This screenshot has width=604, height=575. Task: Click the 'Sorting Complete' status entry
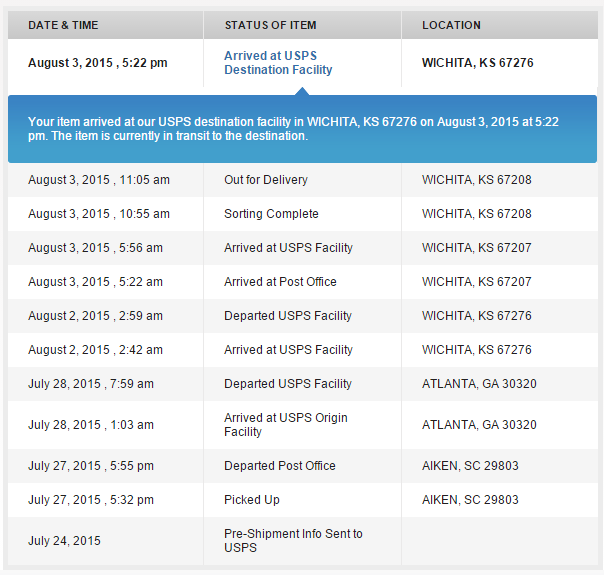(x=271, y=214)
